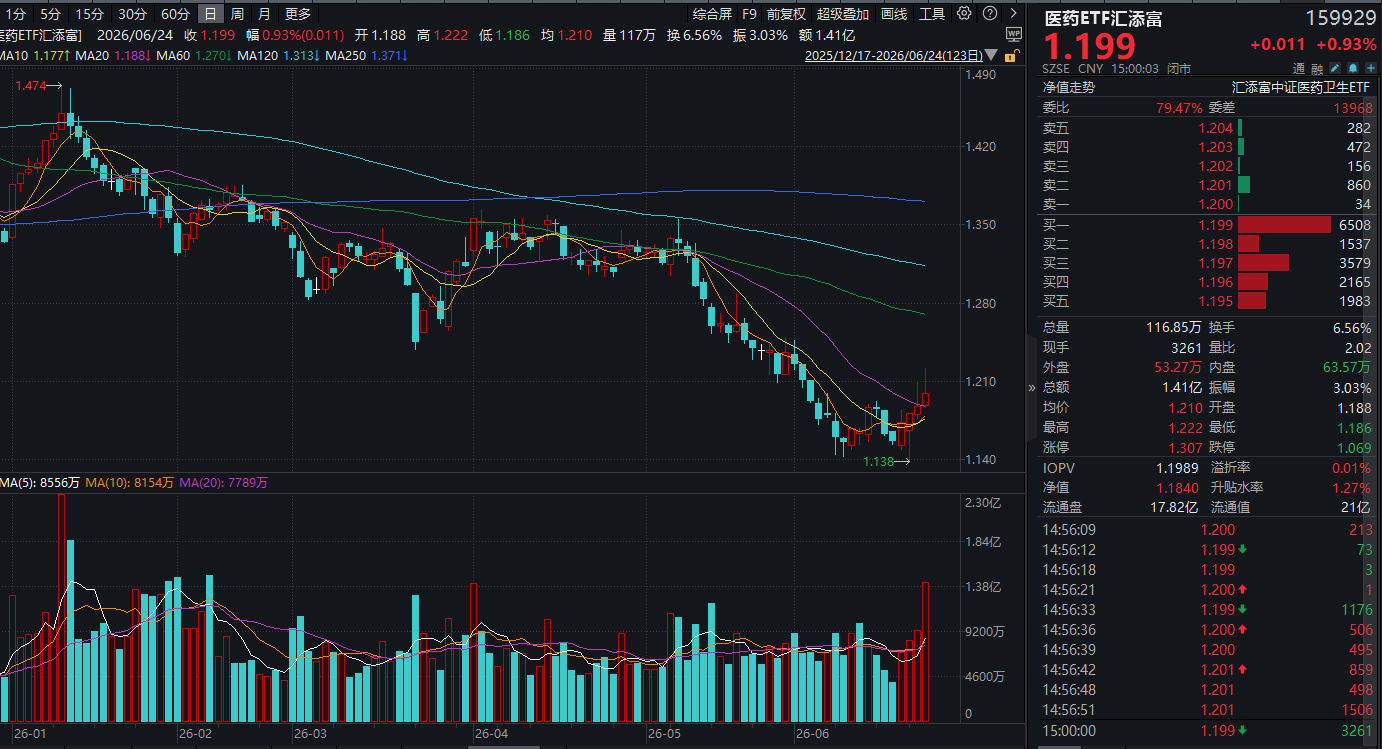Click the arrow icon next to help
Viewport: 1382px width, 749px height.
tap(1014, 13)
